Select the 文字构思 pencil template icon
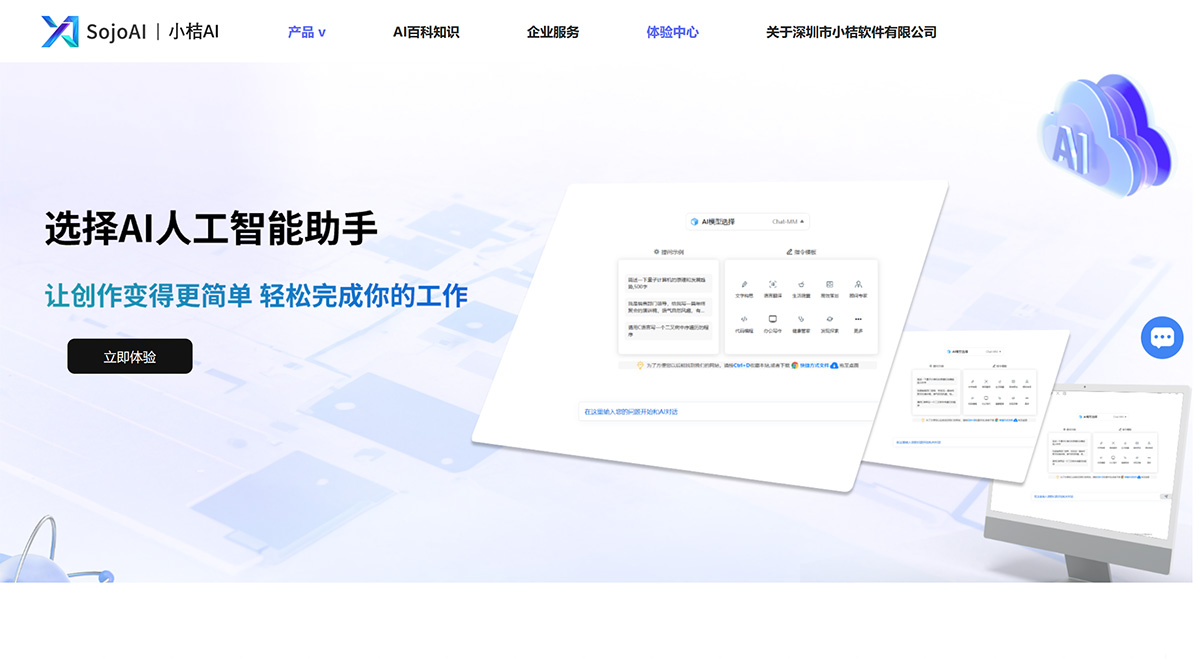This screenshot has width=1200, height=659. click(x=743, y=285)
